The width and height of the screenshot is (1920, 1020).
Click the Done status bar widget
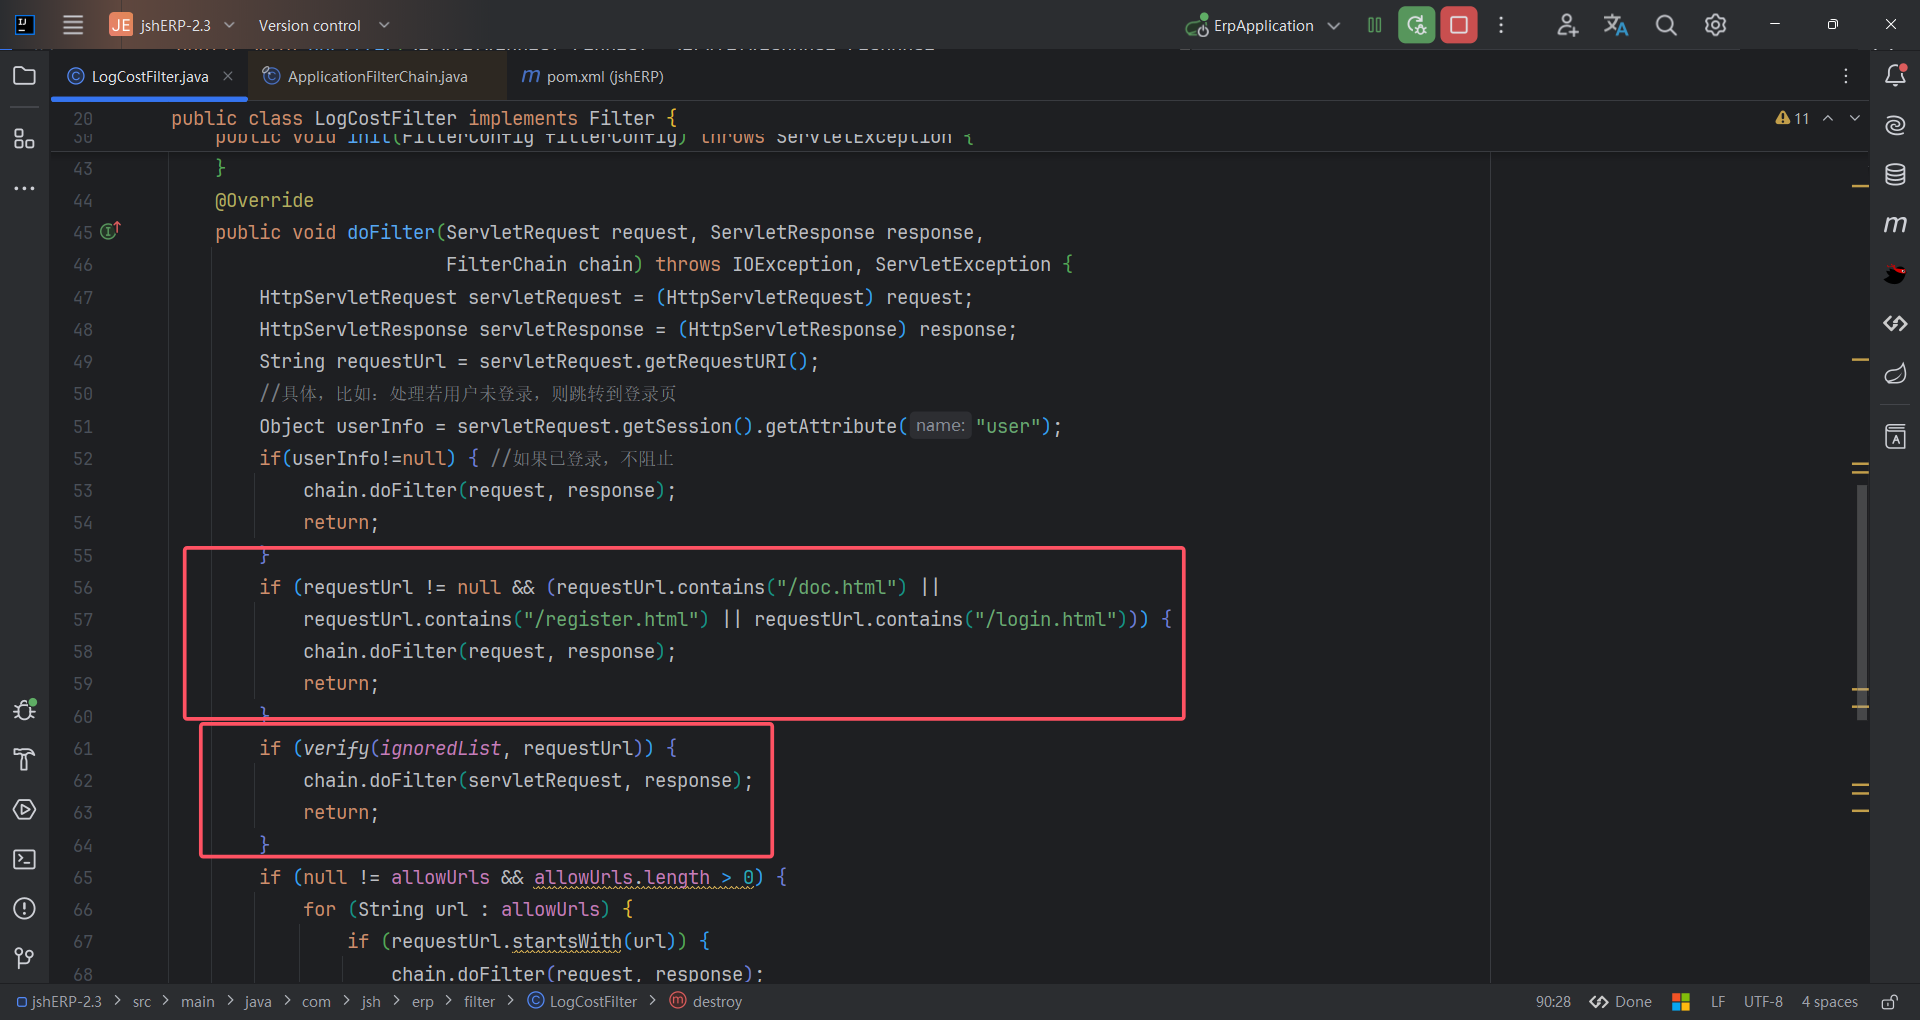tap(1621, 1001)
